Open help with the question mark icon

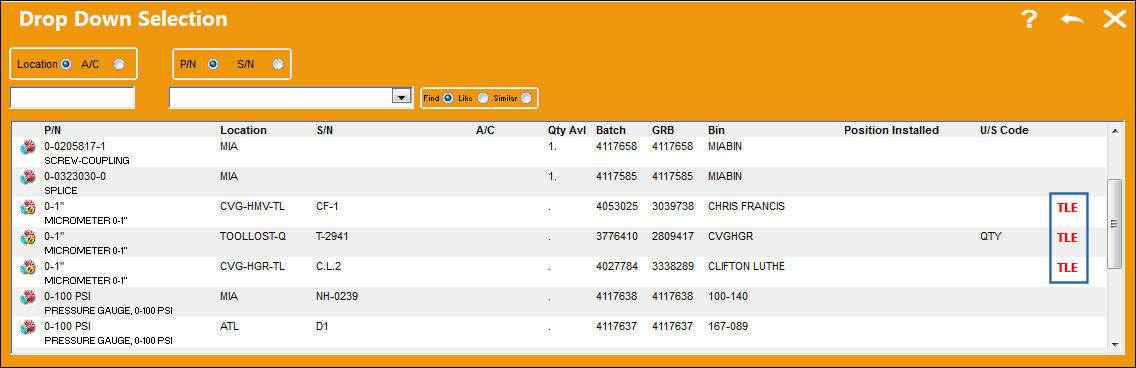1030,20
